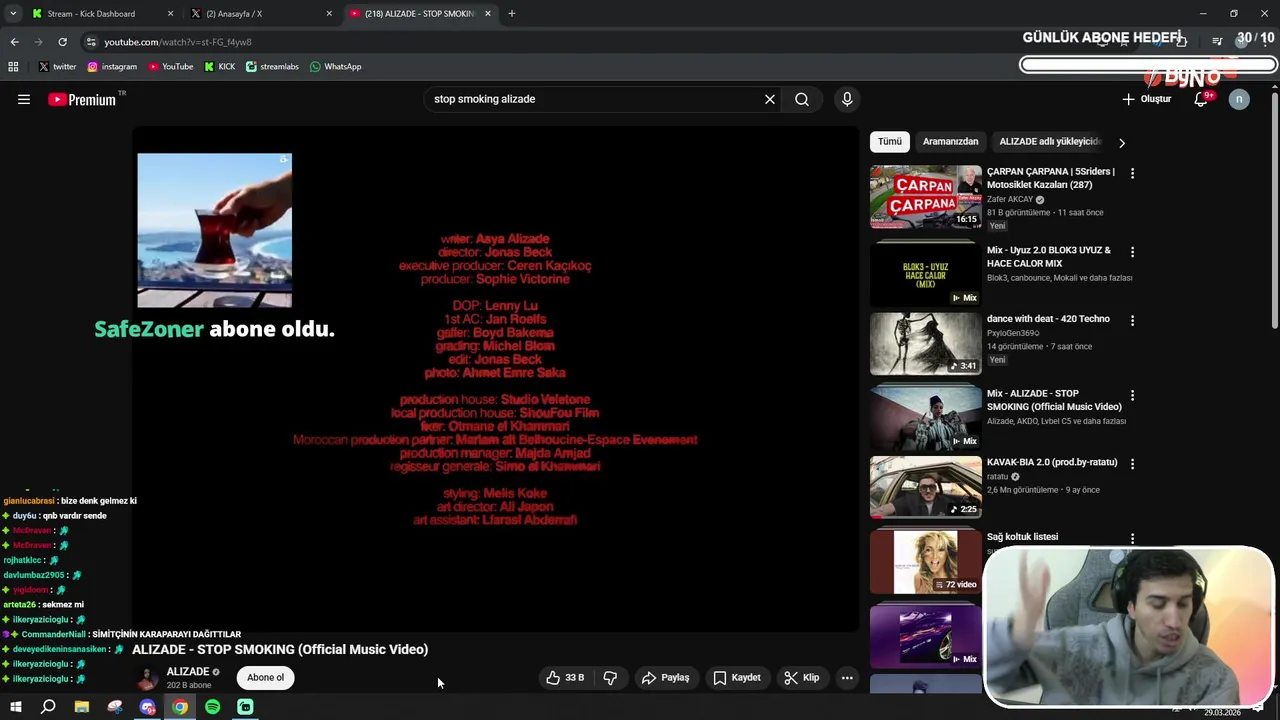Open the WhatsApp bookmark

(335, 67)
